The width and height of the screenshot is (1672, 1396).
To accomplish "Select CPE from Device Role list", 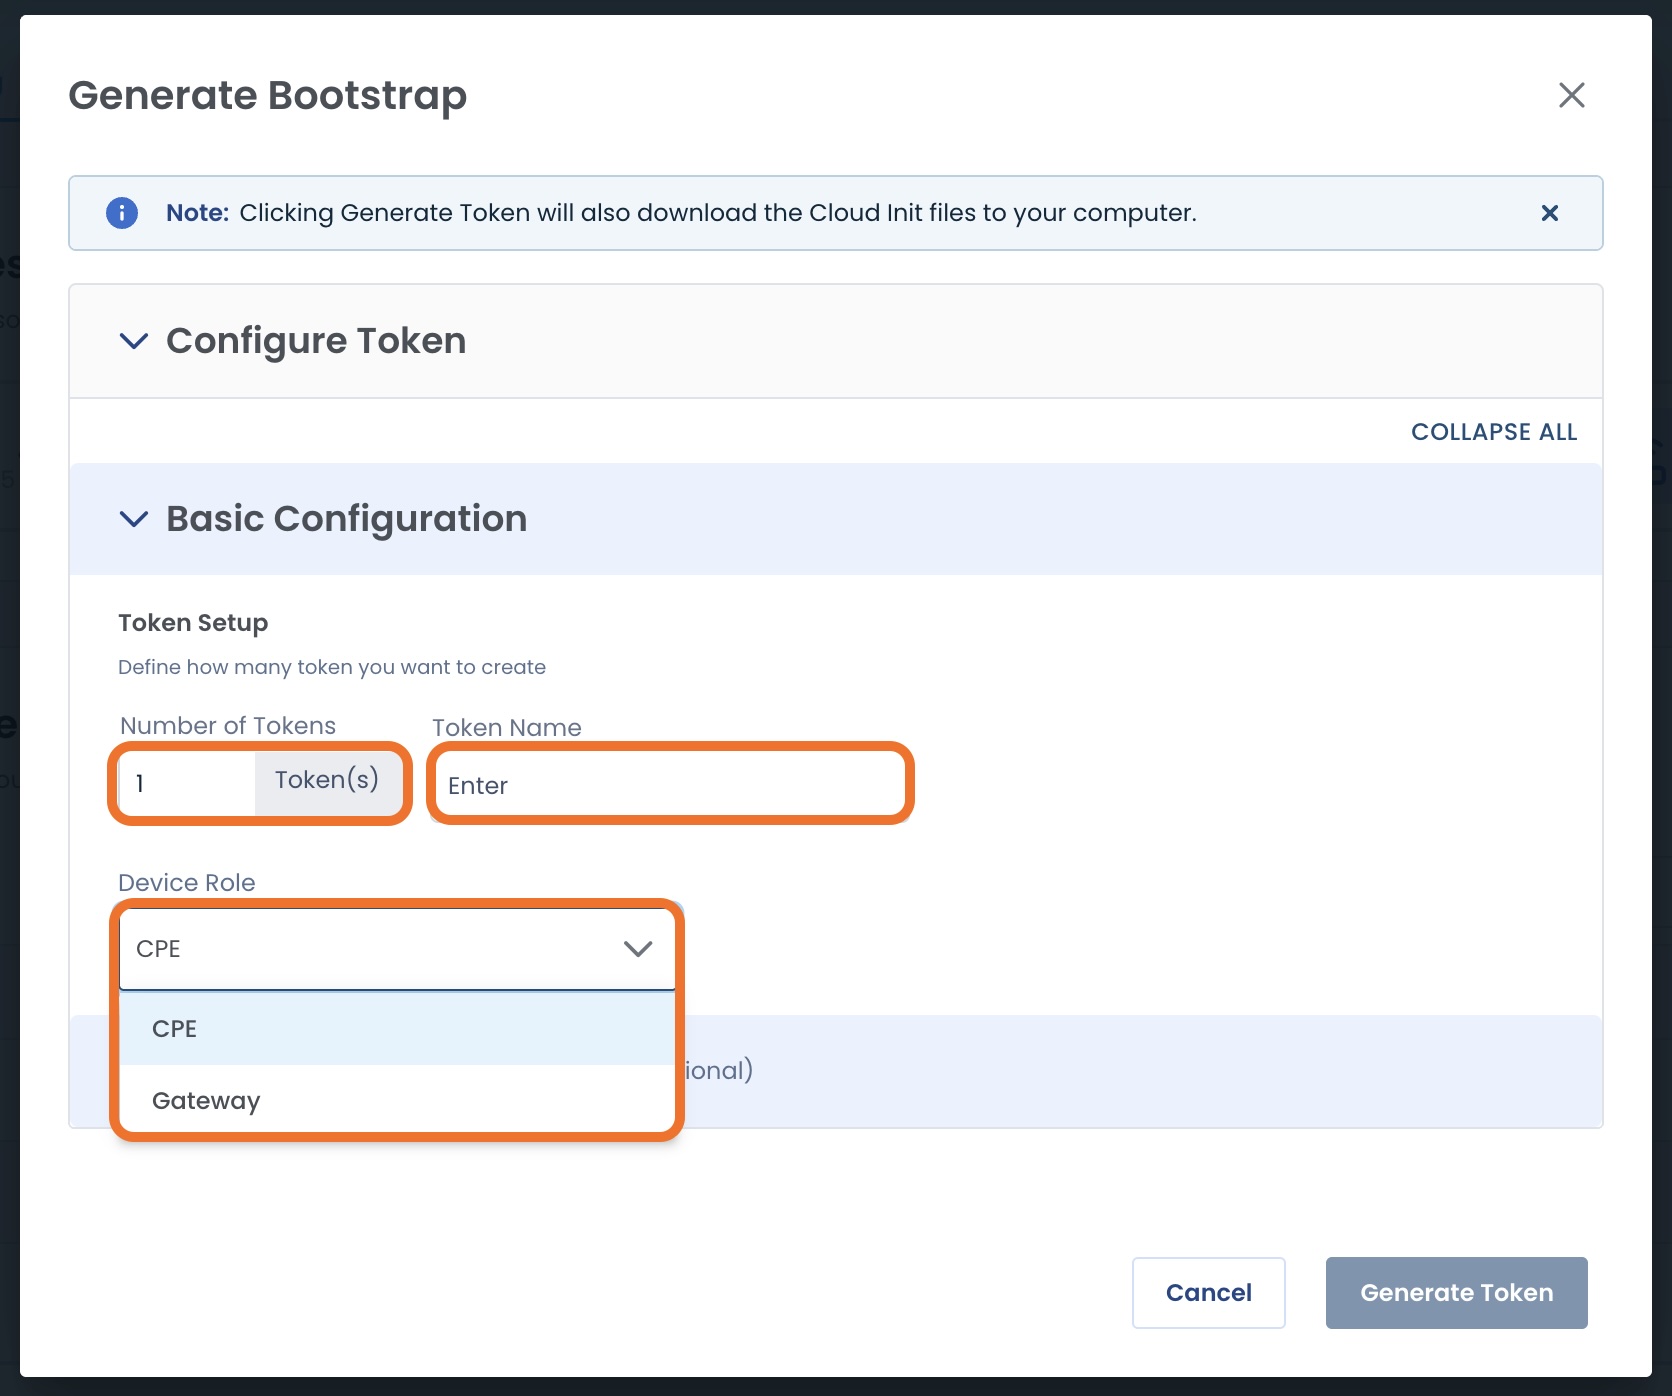I will (397, 1029).
